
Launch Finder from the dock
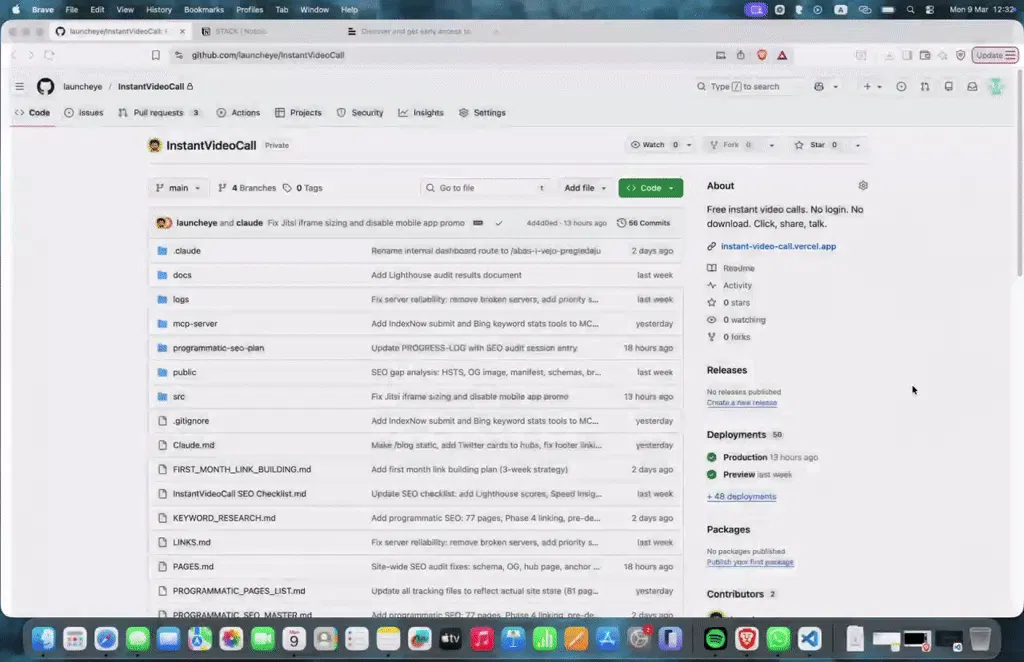pos(44,638)
